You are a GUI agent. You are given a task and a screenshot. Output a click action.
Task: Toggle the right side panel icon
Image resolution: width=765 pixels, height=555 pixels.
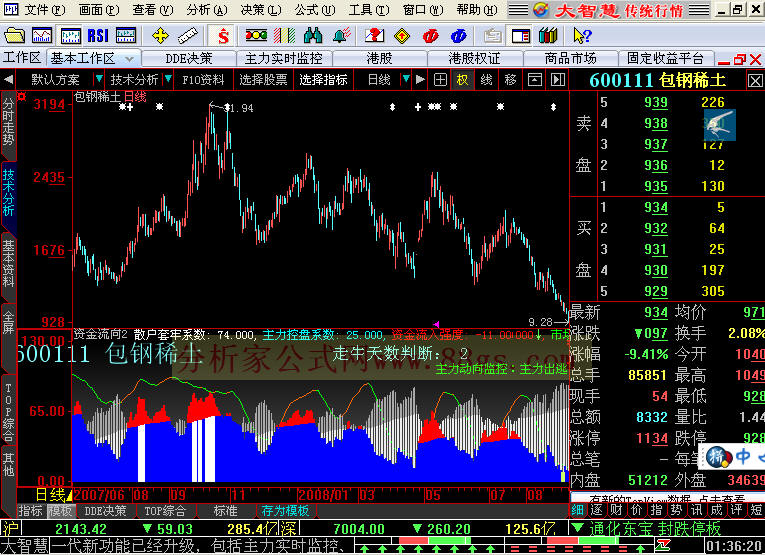pyautogui.click(x=558, y=79)
